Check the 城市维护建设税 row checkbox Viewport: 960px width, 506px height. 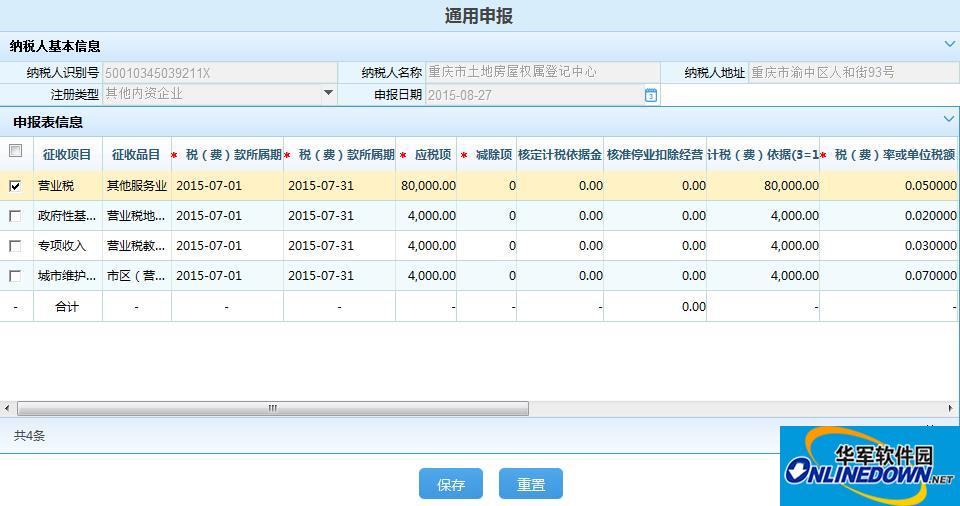15,276
